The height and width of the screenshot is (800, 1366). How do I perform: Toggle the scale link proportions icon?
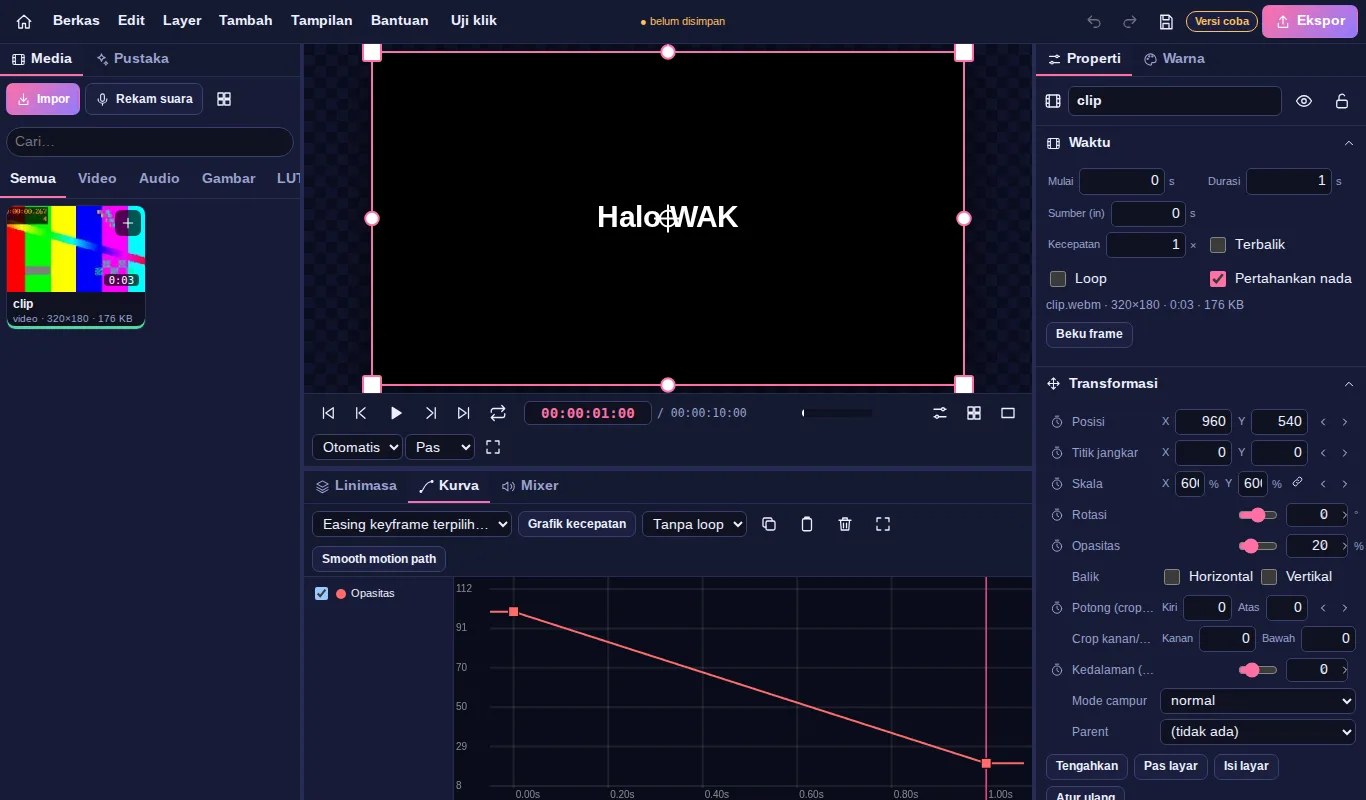point(1298,483)
